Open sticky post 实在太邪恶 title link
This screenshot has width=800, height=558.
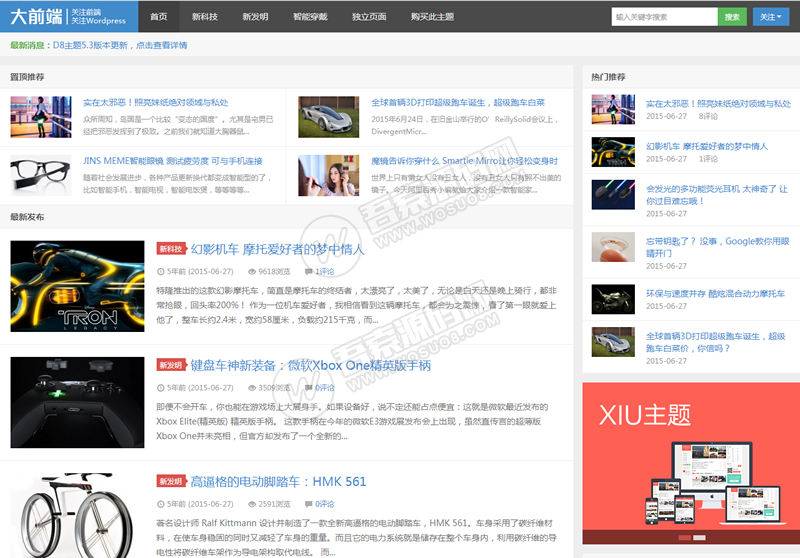pyautogui.click(x=156, y=103)
